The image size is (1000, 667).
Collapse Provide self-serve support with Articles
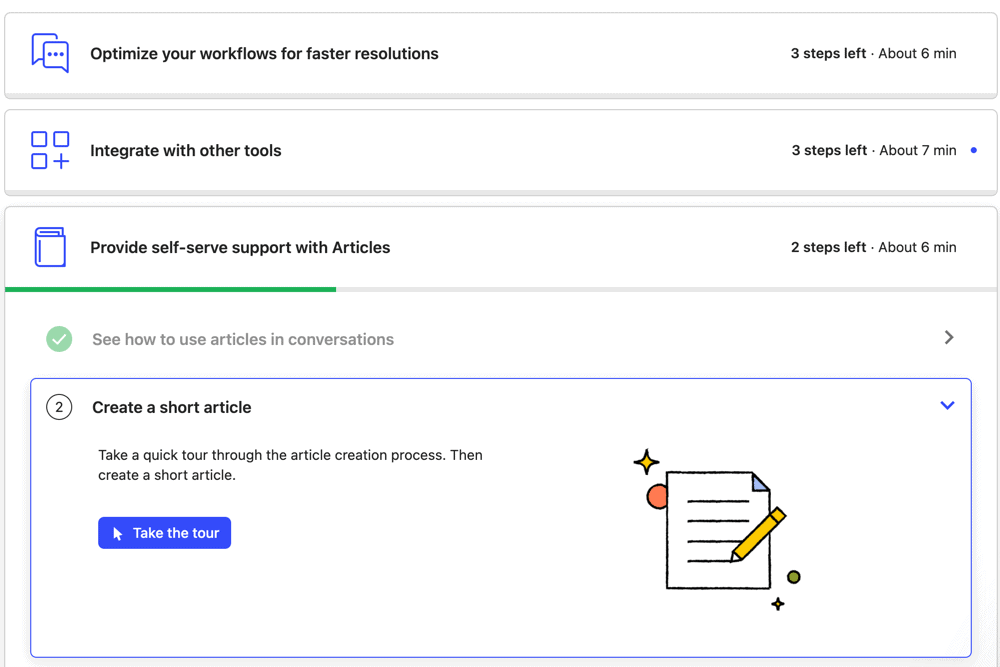tap(501, 247)
